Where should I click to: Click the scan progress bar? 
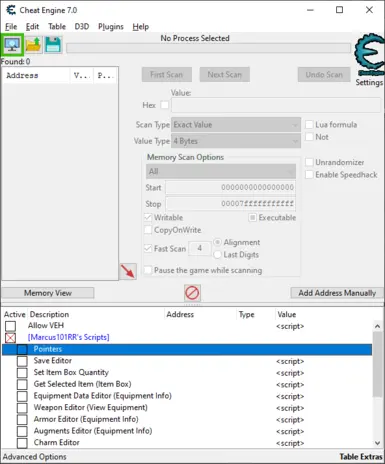click(x=208, y=48)
